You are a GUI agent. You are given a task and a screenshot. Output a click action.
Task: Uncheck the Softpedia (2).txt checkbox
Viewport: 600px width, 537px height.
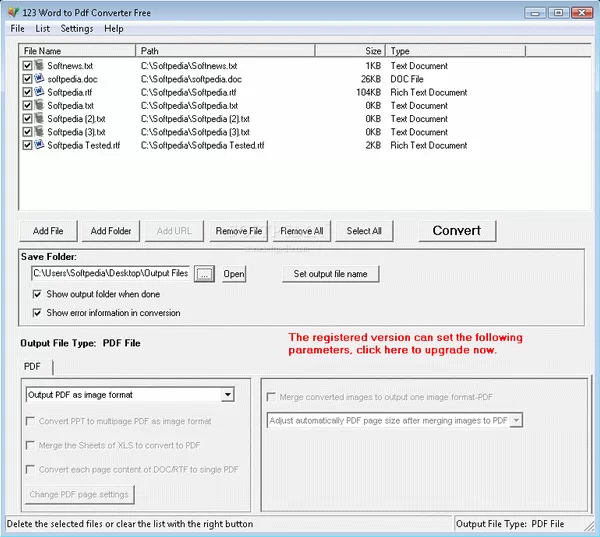tap(27, 119)
